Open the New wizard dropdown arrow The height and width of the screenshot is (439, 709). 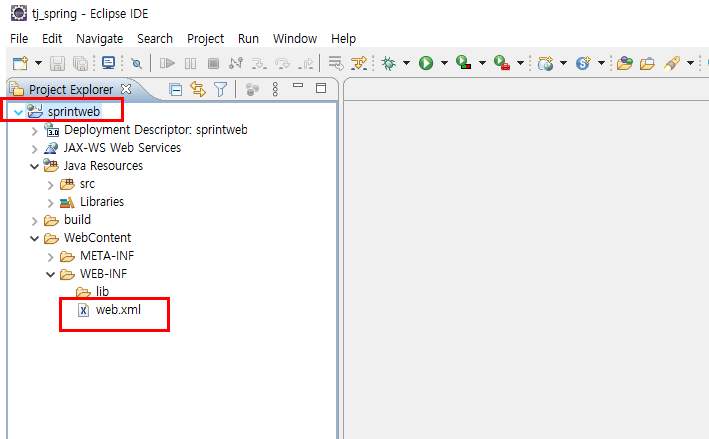pos(38,63)
